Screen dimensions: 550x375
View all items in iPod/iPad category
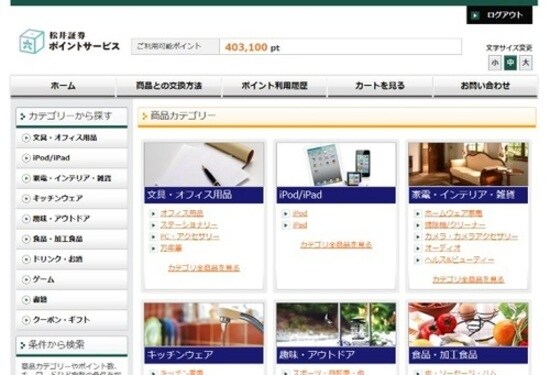(x=336, y=245)
